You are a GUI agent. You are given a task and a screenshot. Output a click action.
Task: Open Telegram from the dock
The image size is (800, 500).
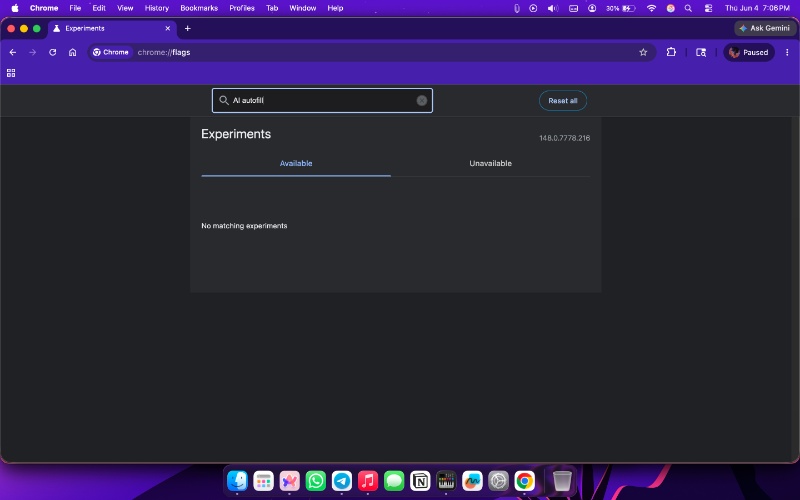[342, 480]
